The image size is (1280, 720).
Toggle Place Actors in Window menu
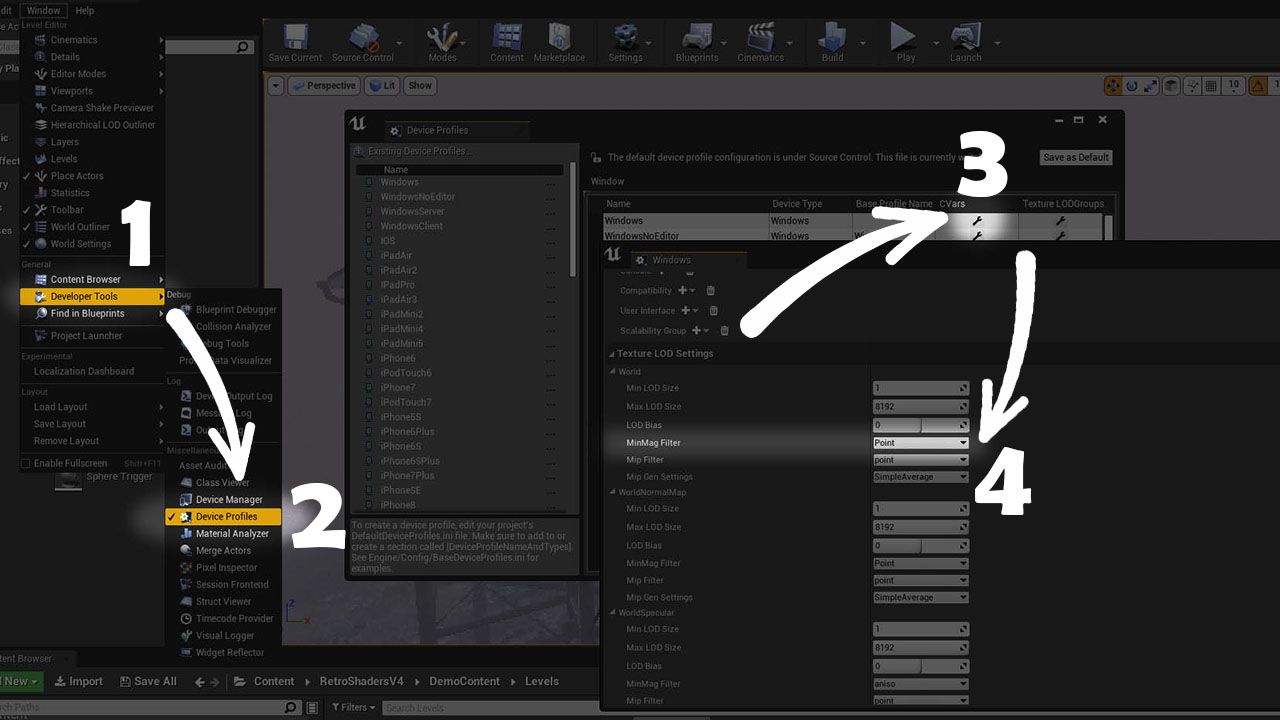(92, 176)
